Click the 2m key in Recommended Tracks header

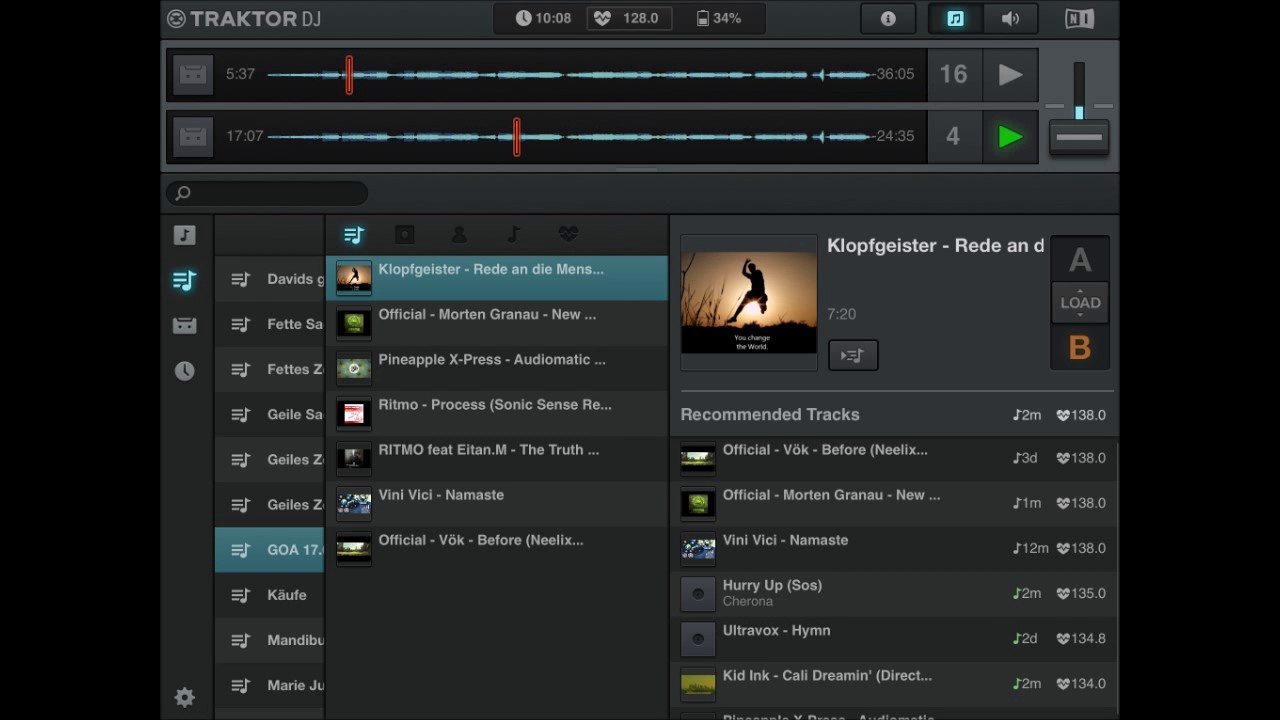coord(1027,415)
